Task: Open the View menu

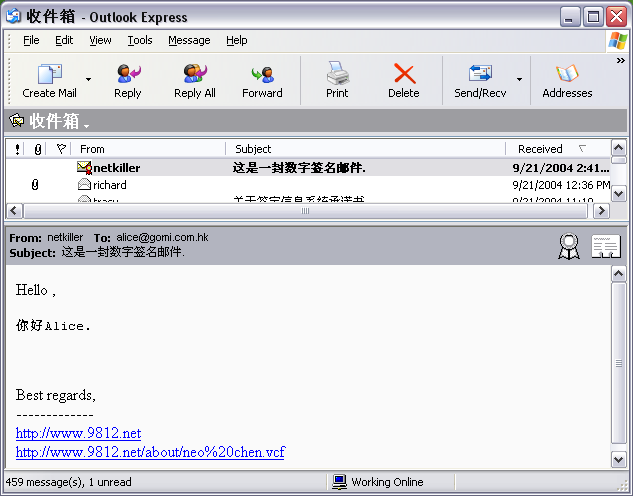Action: click(100, 40)
